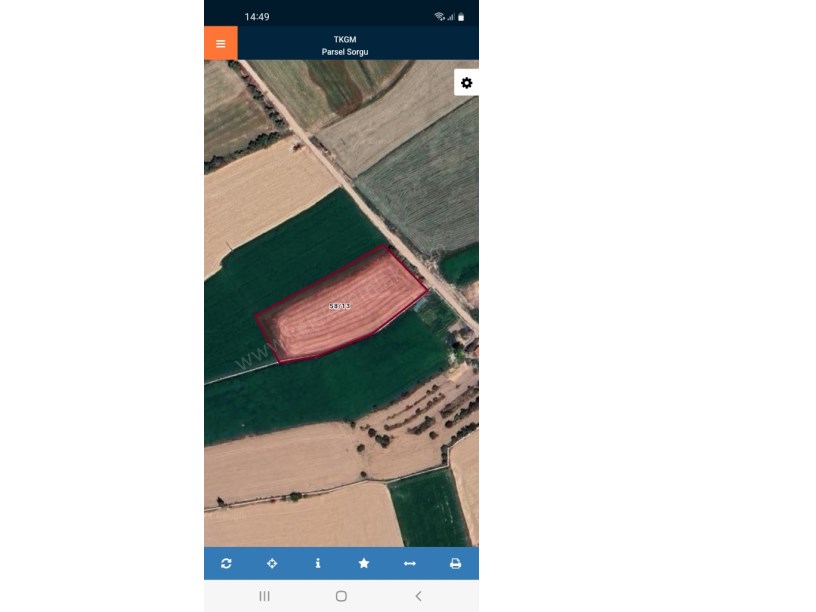Show parcel details with info icon
This screenshot has height=612, width=816.
318,563
